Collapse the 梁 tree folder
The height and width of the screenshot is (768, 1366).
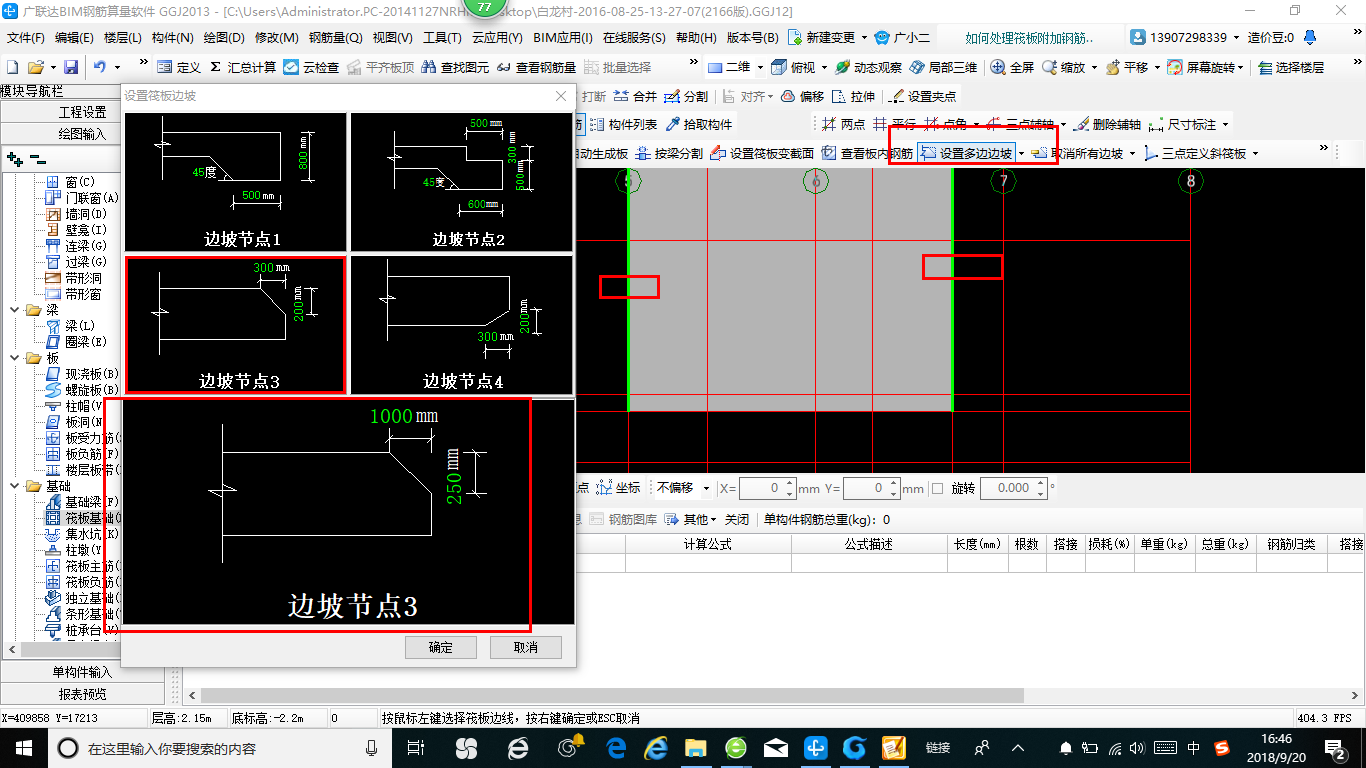pos(14,310)
